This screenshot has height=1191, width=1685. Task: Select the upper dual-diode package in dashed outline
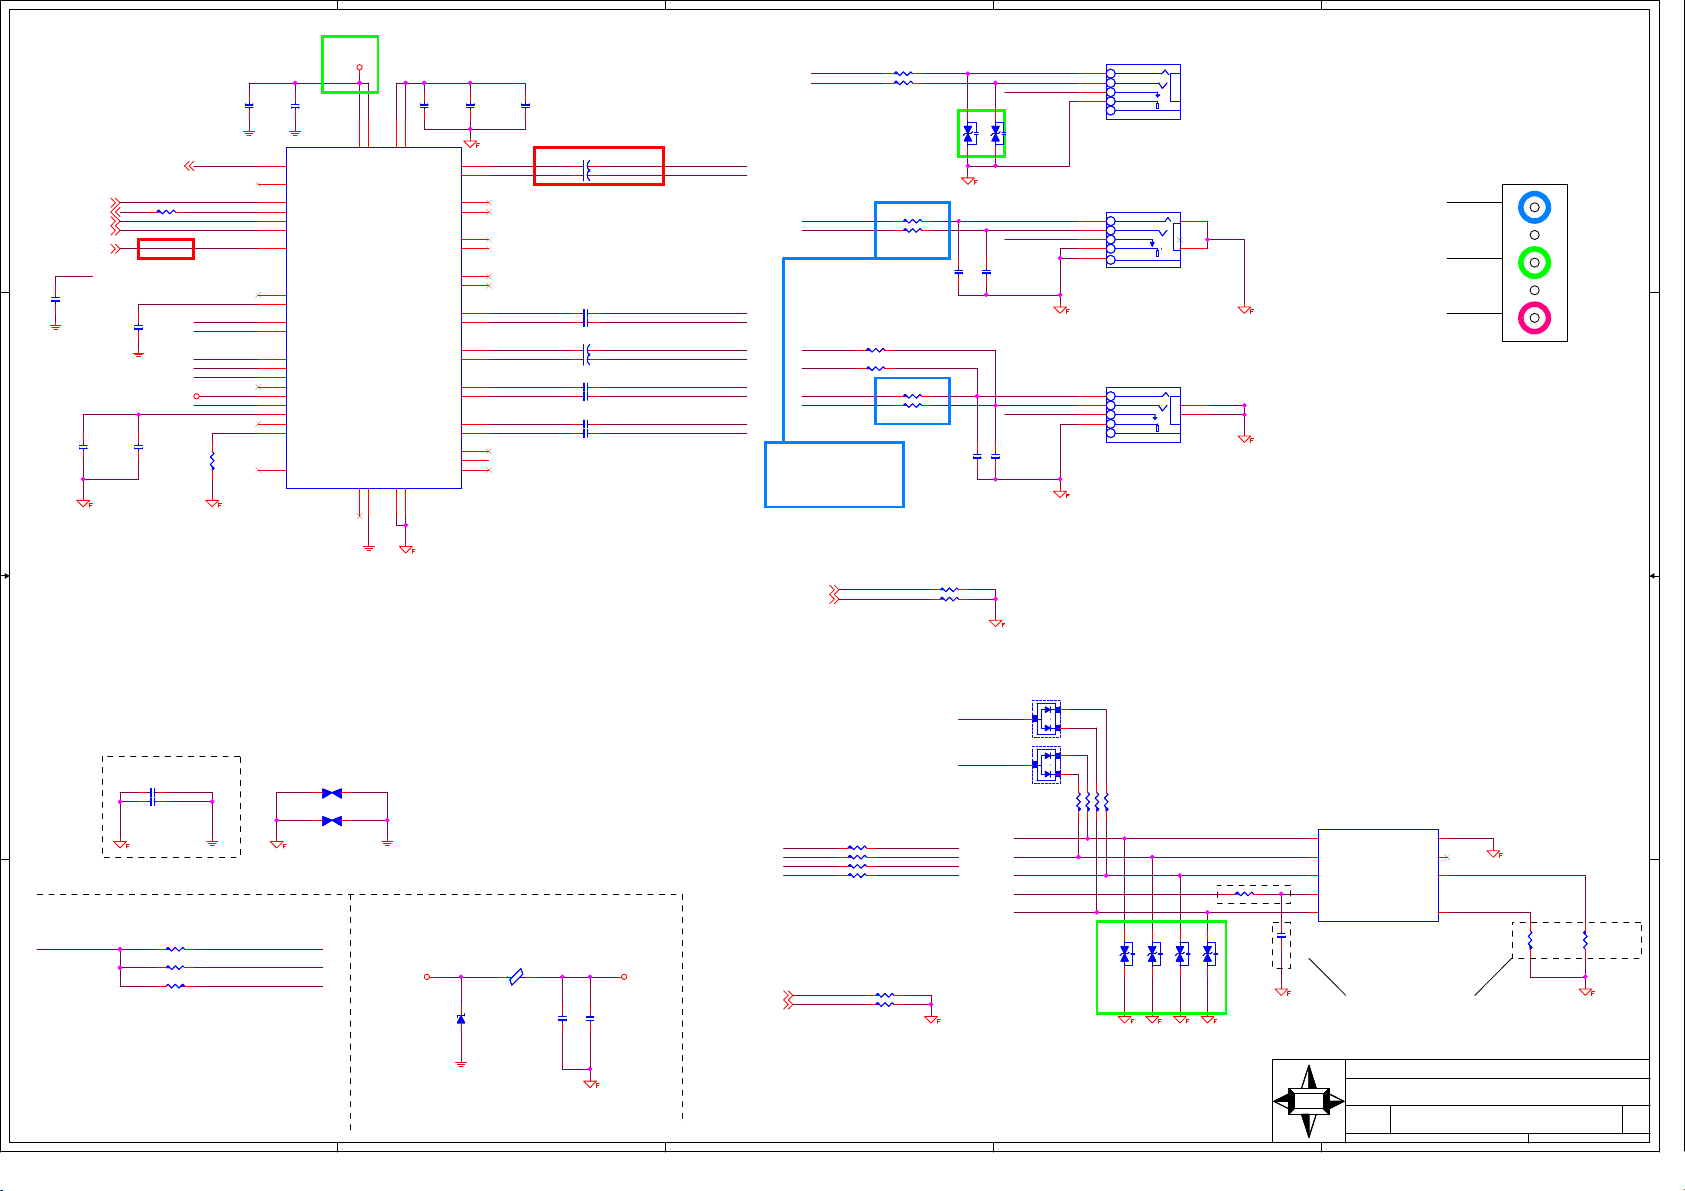tap(1046, 718)
